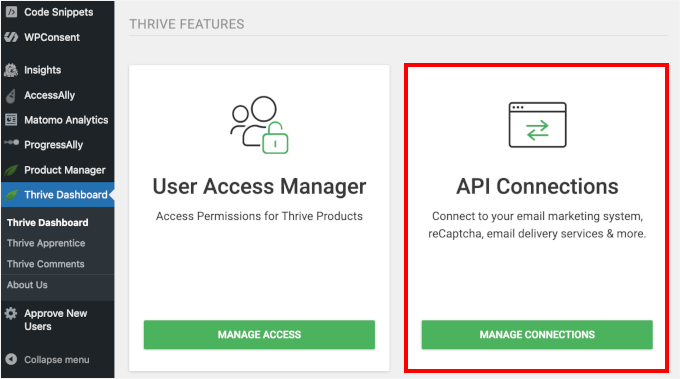Viewport: 680px width, 379px height.
Task: Click 'Connect to your email marketing system' description
Action: (x=537, y=225)
